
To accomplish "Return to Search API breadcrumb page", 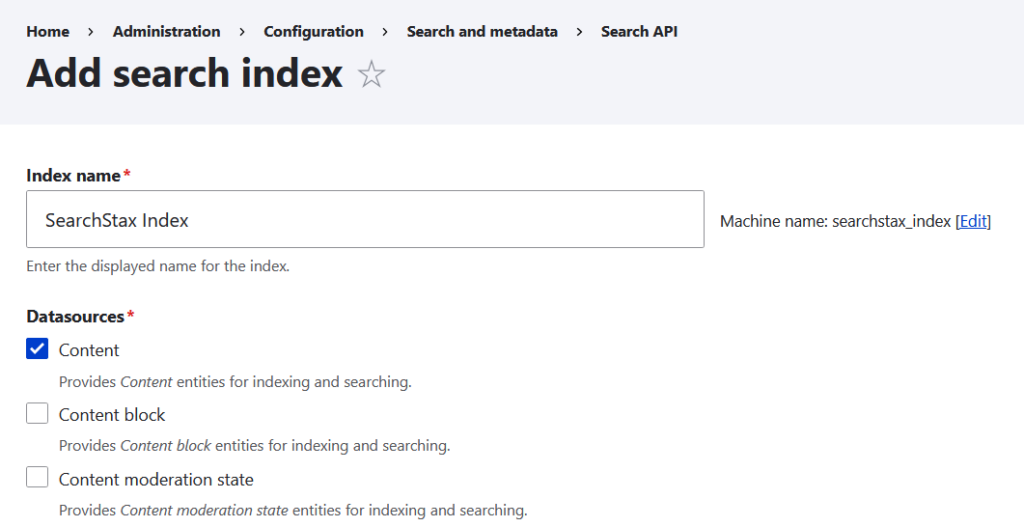I will pyautogui.click(x=639, y=32).
